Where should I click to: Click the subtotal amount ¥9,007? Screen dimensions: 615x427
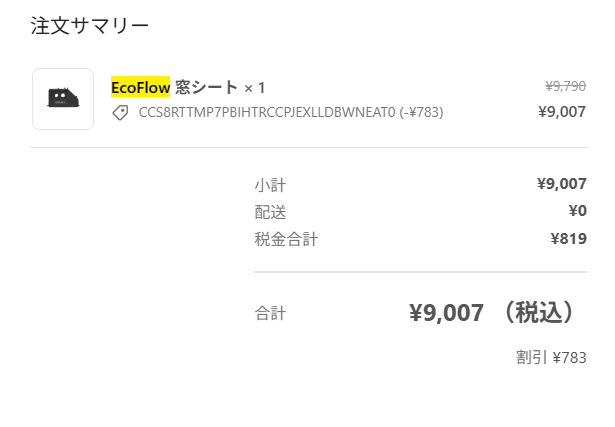click(562, 184)
